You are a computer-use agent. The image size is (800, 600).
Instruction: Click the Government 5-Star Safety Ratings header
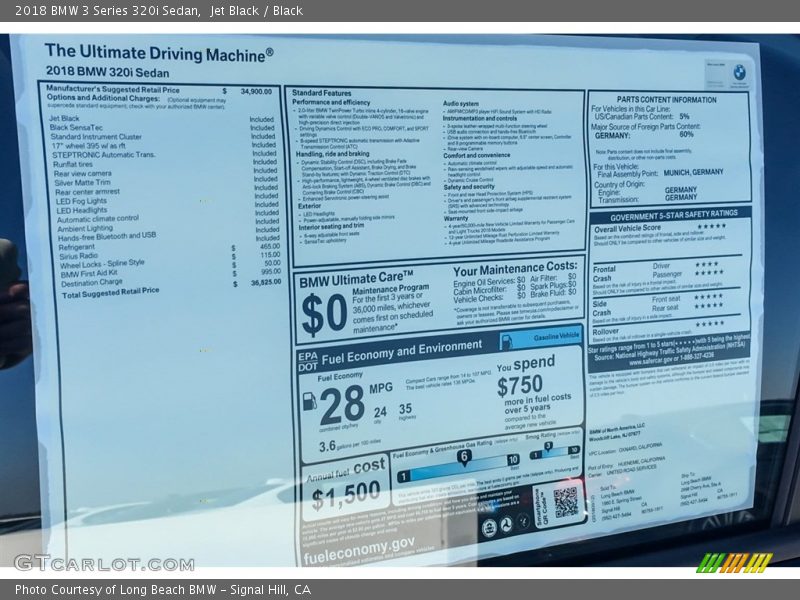[x=674, y=215]
